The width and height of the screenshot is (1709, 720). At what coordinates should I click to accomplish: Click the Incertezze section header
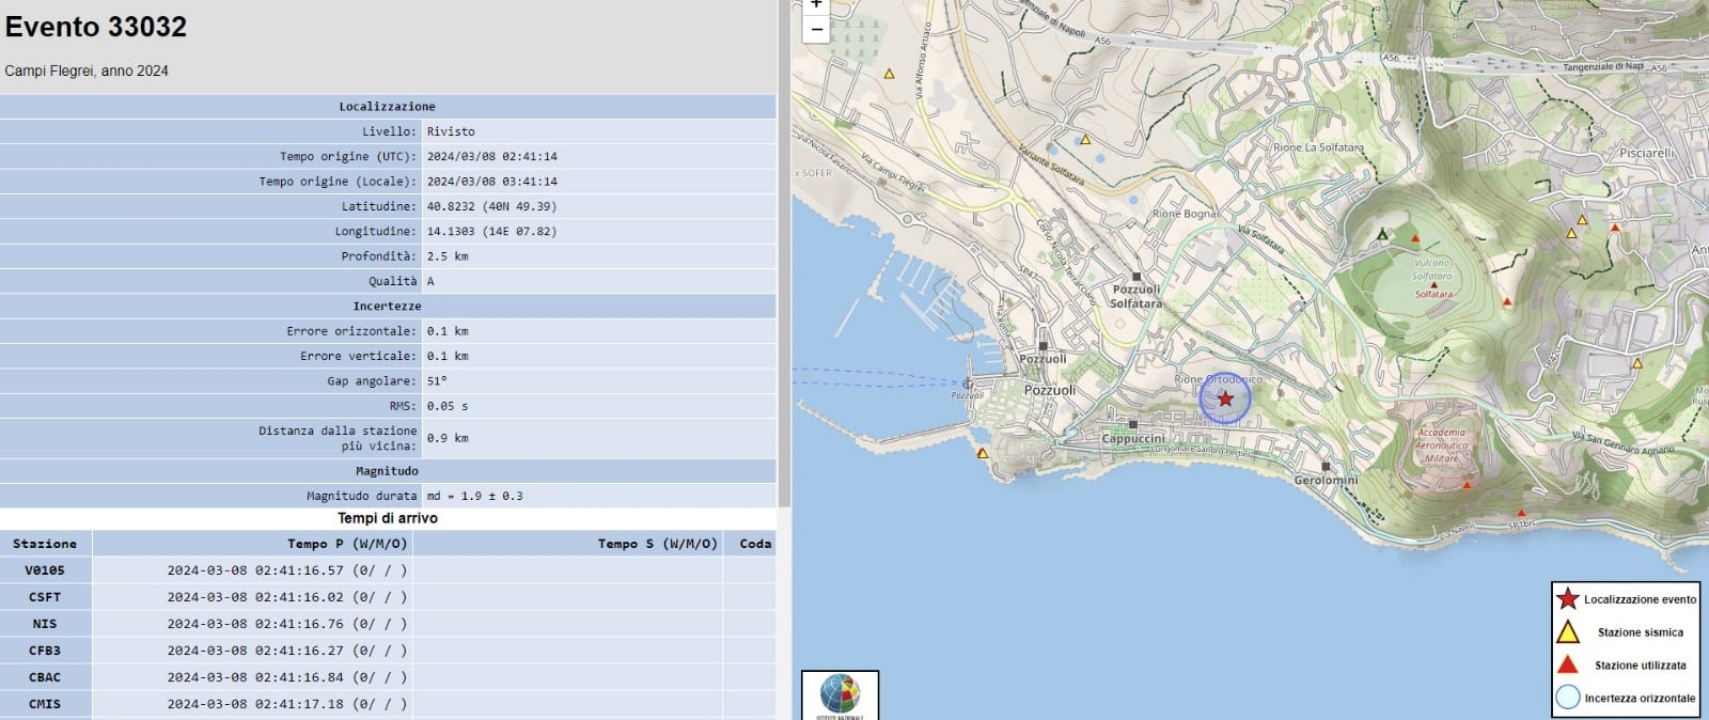click(x=387, y=306)
